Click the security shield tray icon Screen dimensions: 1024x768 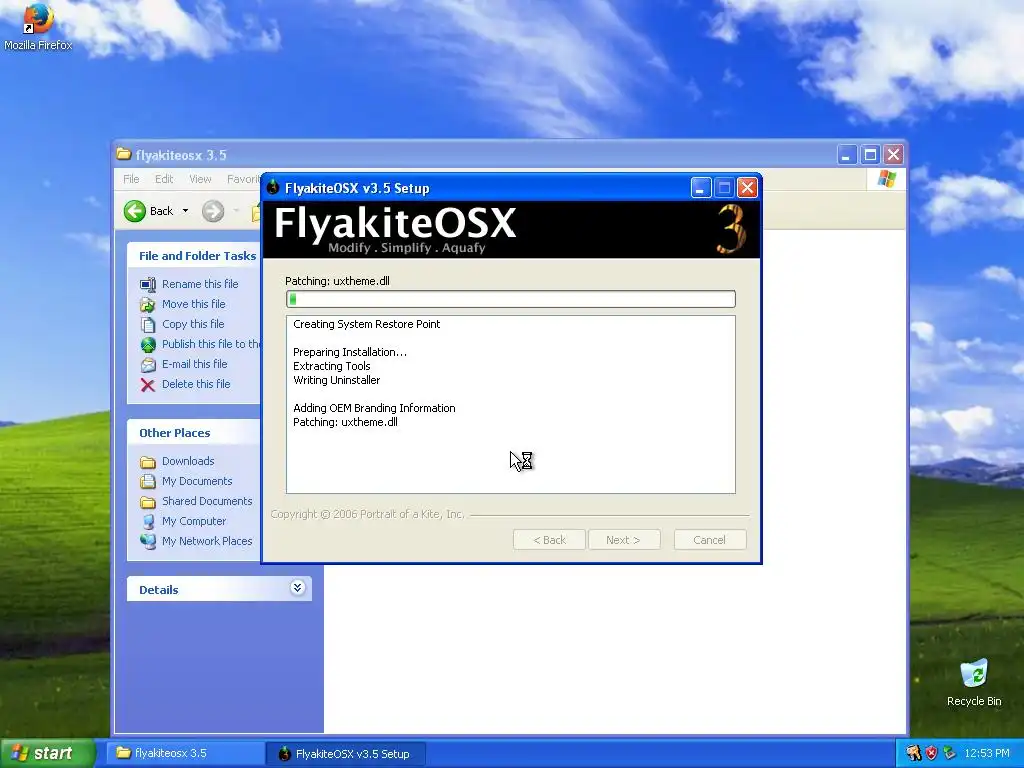tap(931, 753)
